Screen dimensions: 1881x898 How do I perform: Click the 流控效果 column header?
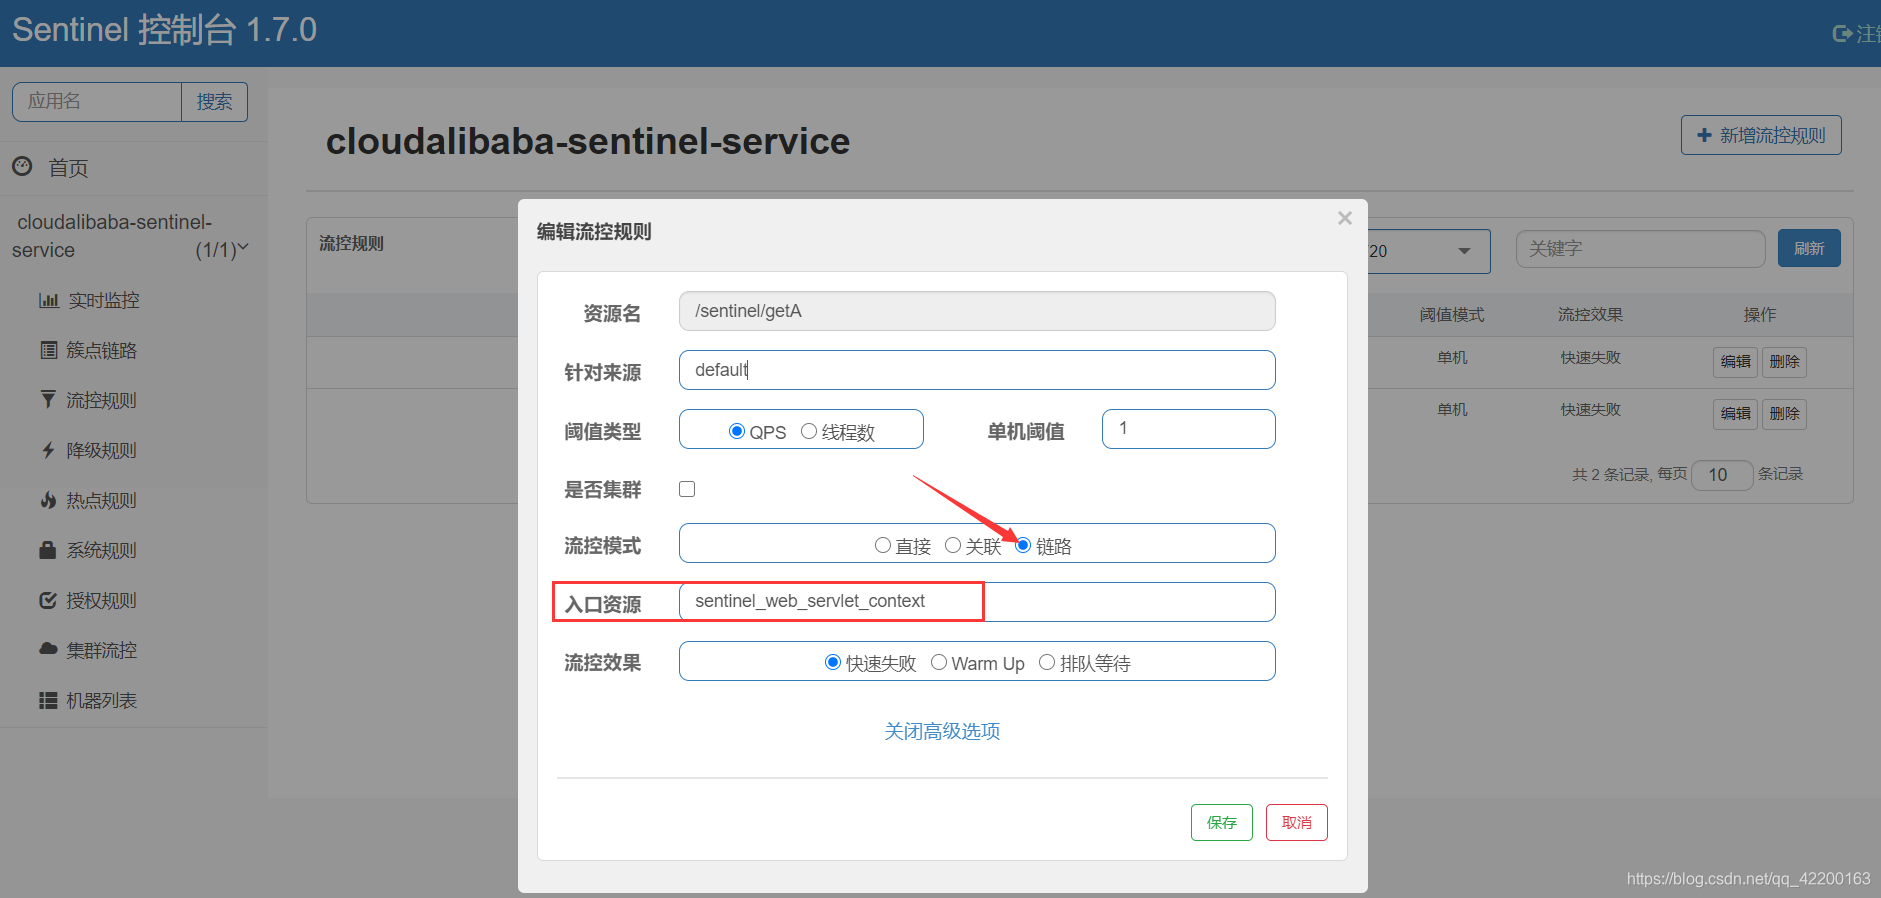coord(1590,315)
